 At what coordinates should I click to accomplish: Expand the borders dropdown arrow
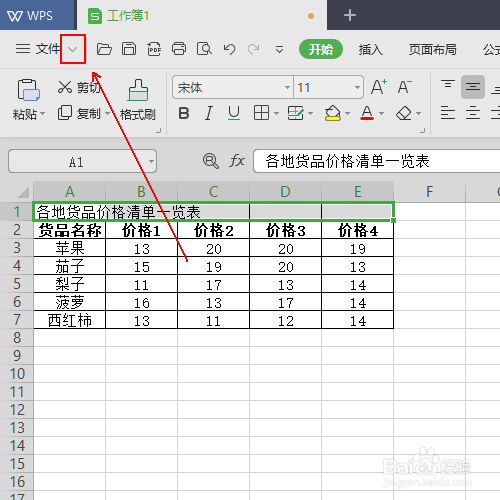(276, 114)
